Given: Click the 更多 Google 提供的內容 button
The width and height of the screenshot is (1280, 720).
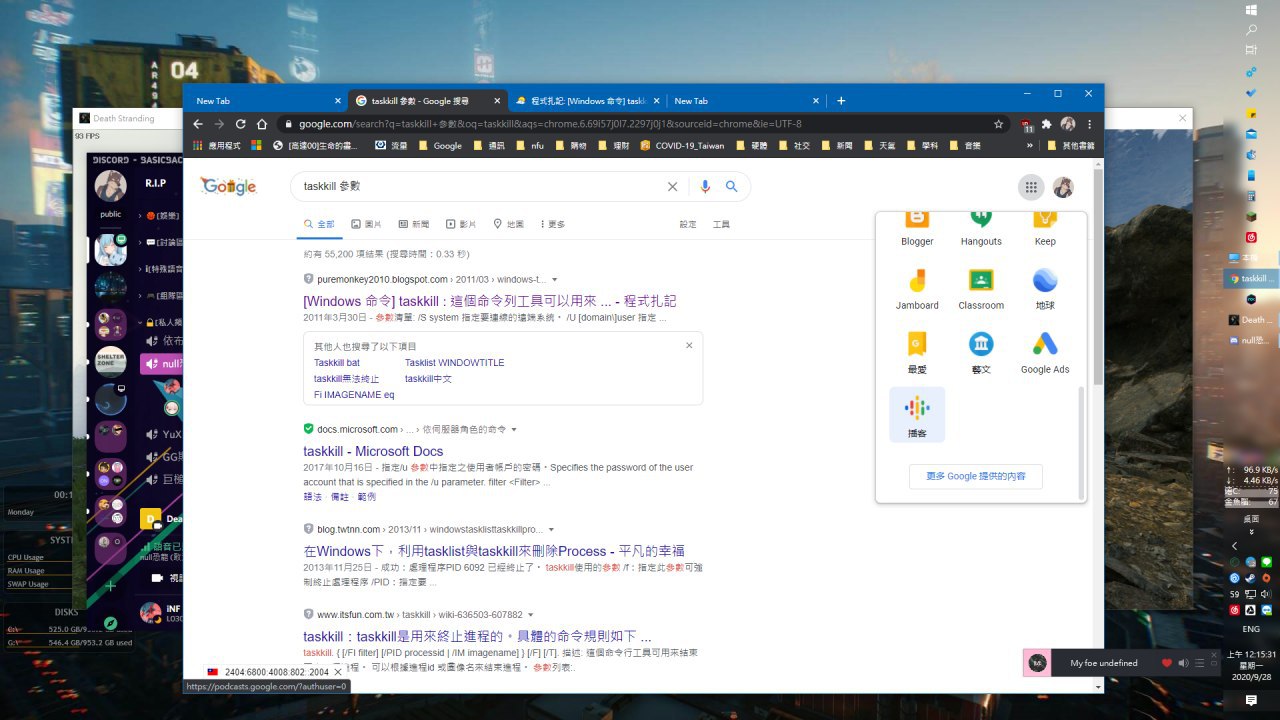Looking at the screenshot, I should click(x=976, y=477).
